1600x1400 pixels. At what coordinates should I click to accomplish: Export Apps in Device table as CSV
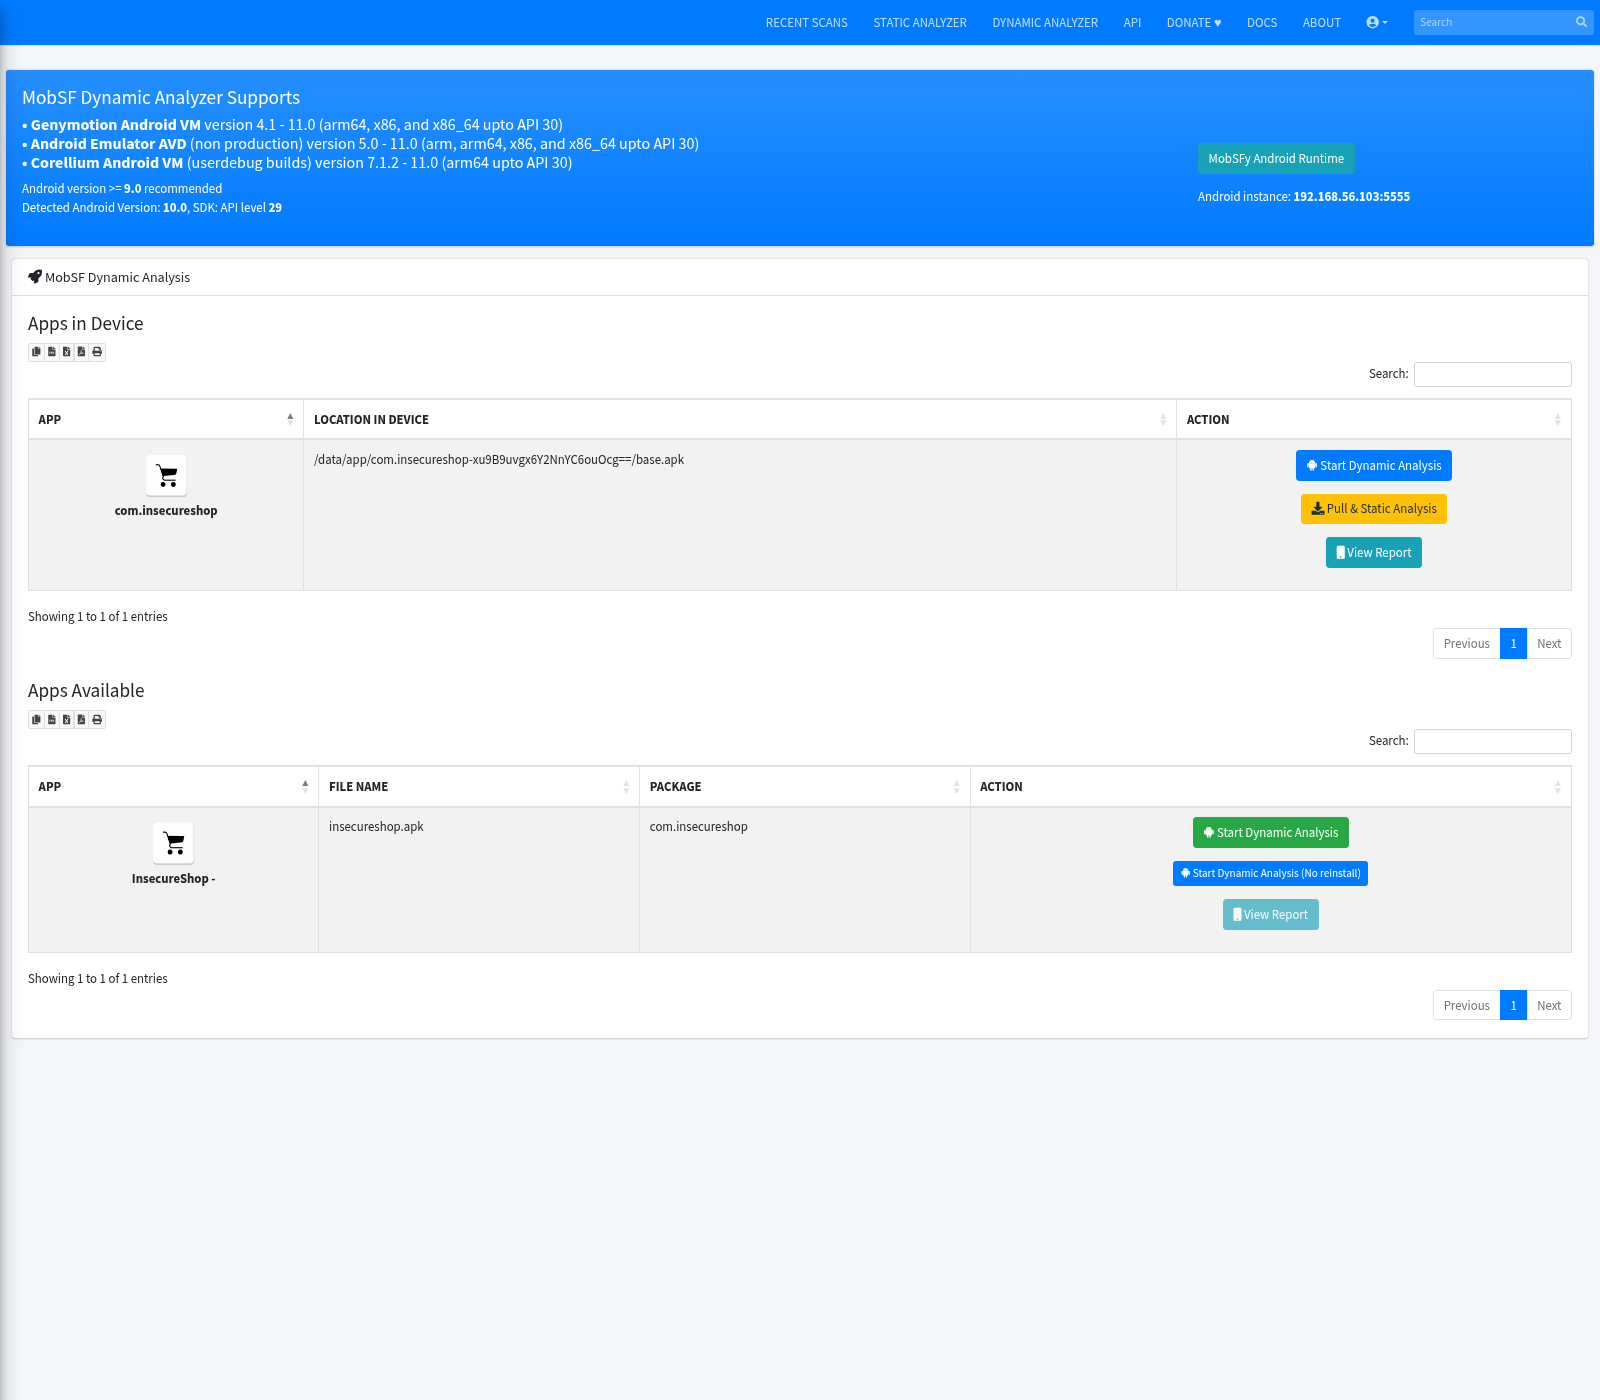51,352
